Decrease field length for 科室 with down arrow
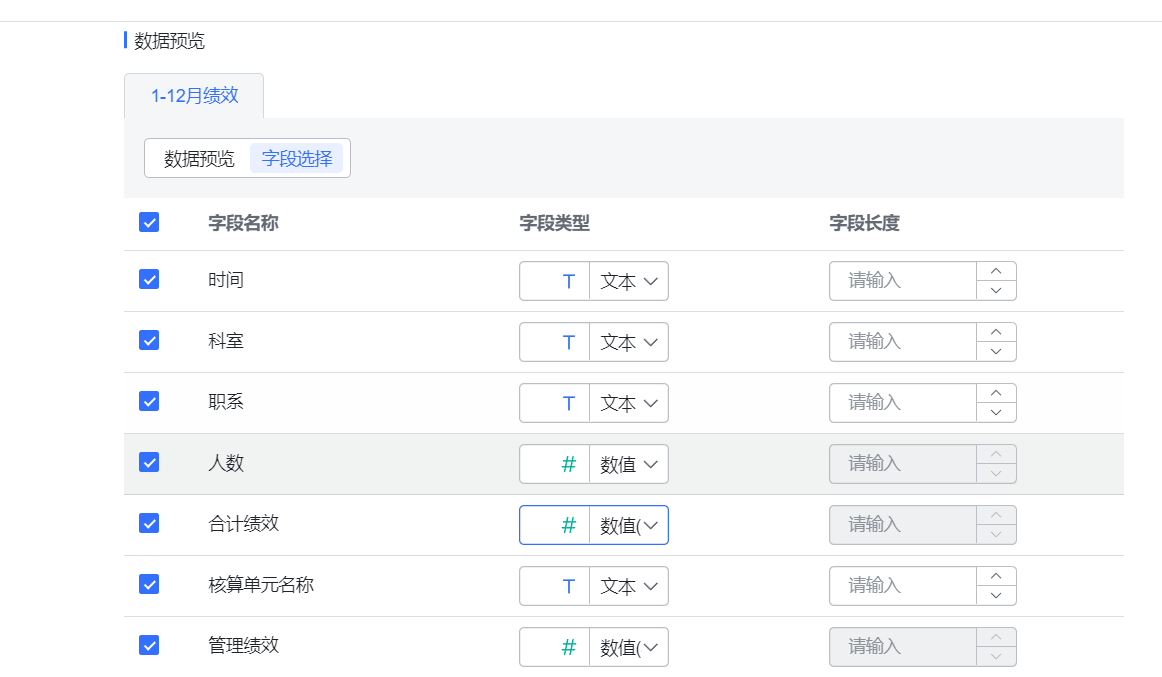Viewport: 1162px width, 677px height. coord(996,351)
